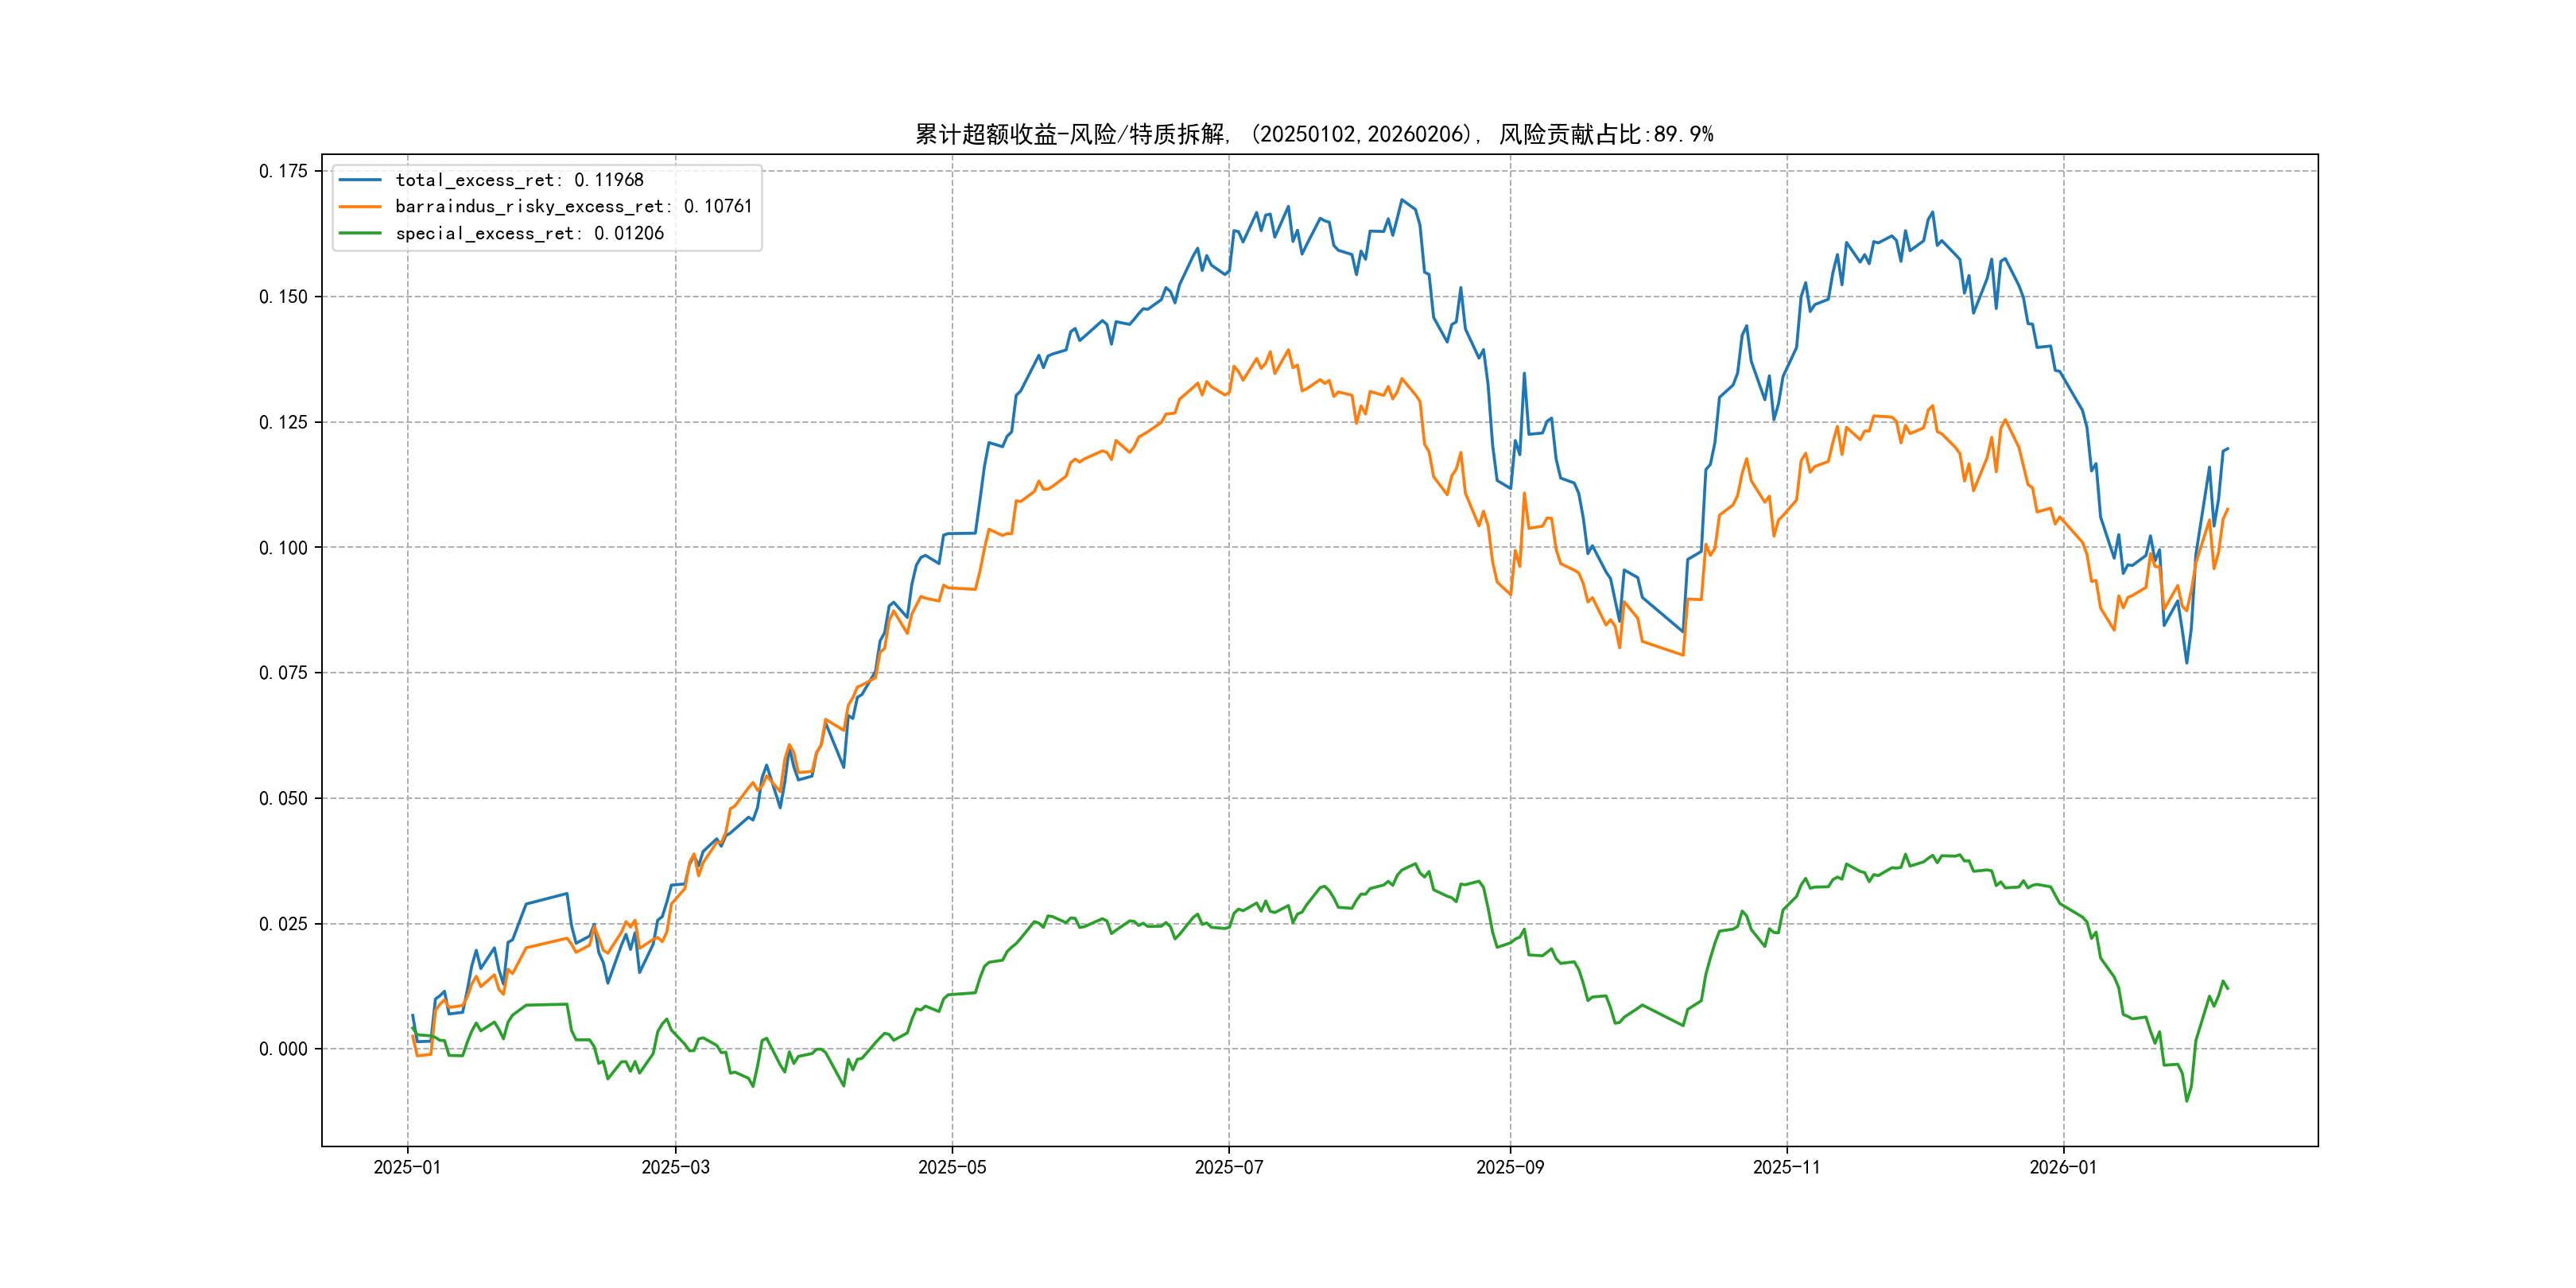Click the 0.050 y-axis tick label

click(283, 798)
